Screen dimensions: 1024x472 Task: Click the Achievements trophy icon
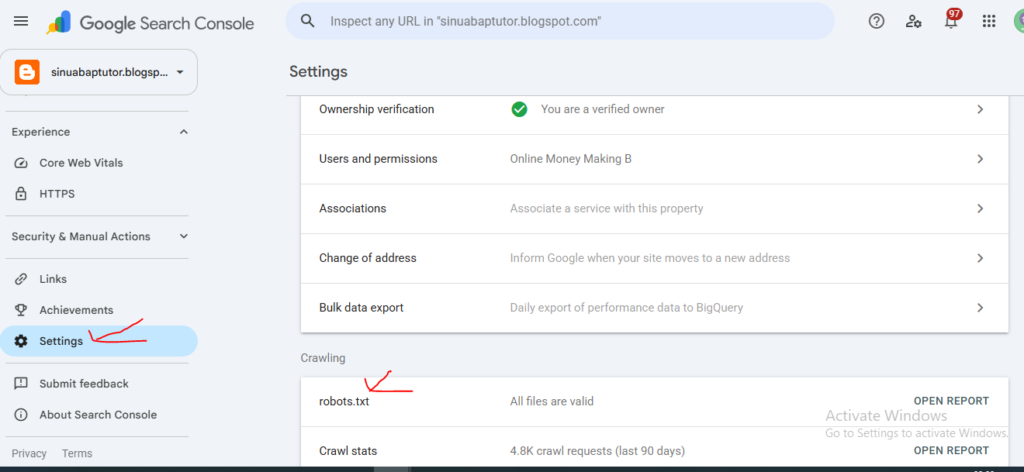click(x=21, y=310)
